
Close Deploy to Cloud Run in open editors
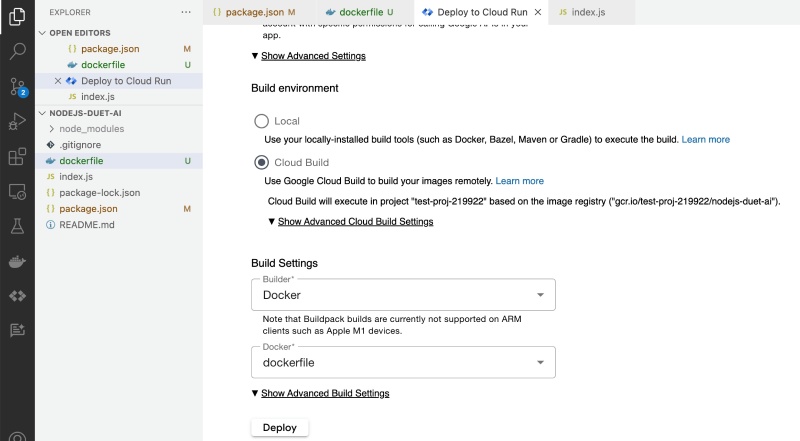(58, 81)
